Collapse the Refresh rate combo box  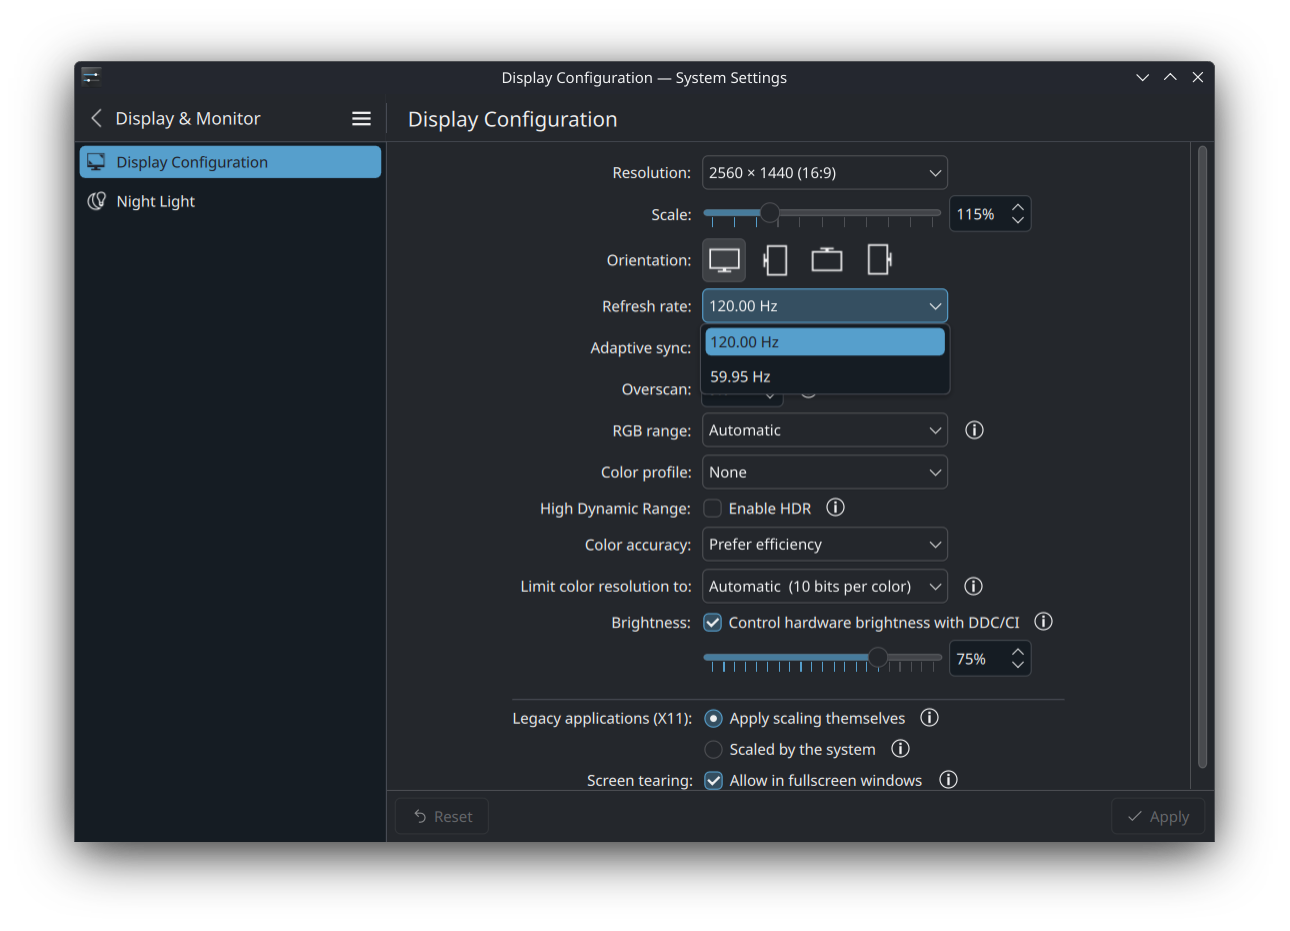tap(825, 306)
